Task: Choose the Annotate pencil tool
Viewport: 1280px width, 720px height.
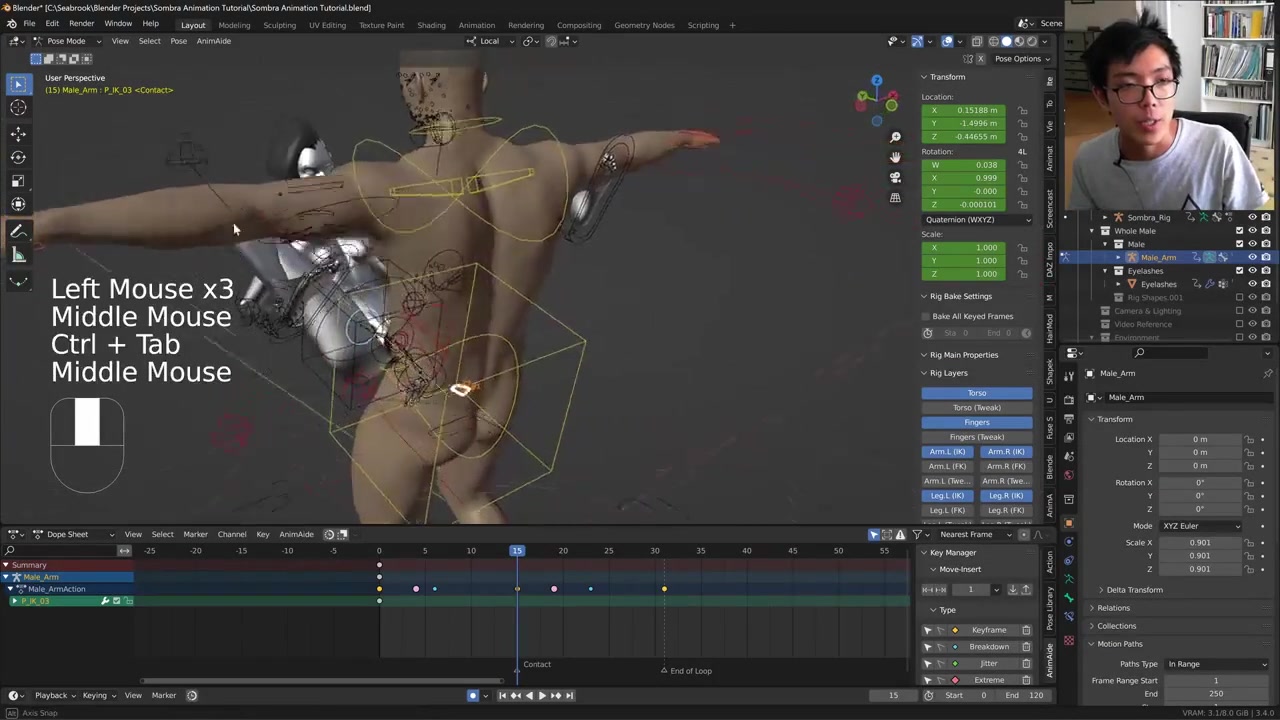Action: click(18, 231)
